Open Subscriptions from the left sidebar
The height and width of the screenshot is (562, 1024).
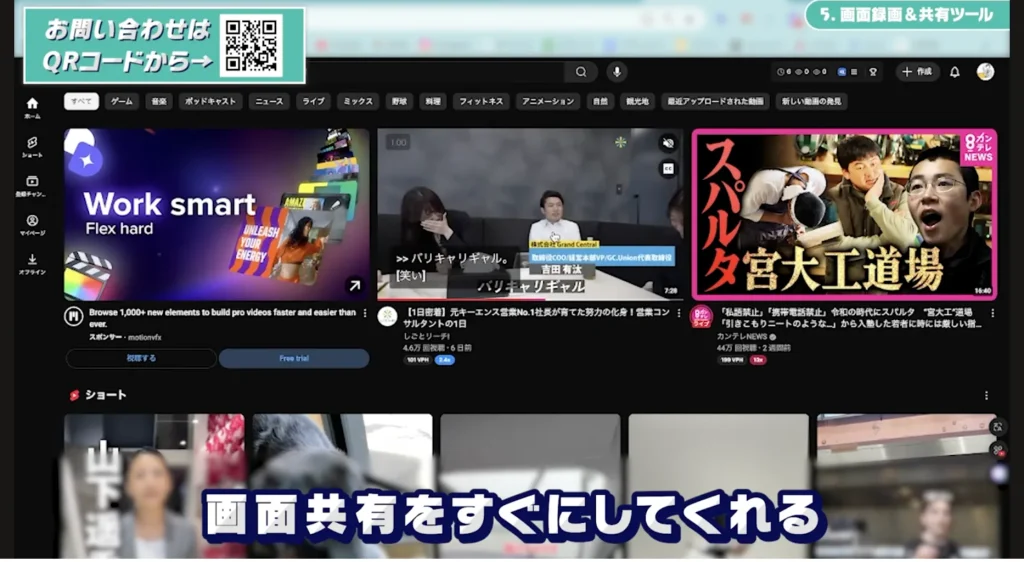[32, 185]
